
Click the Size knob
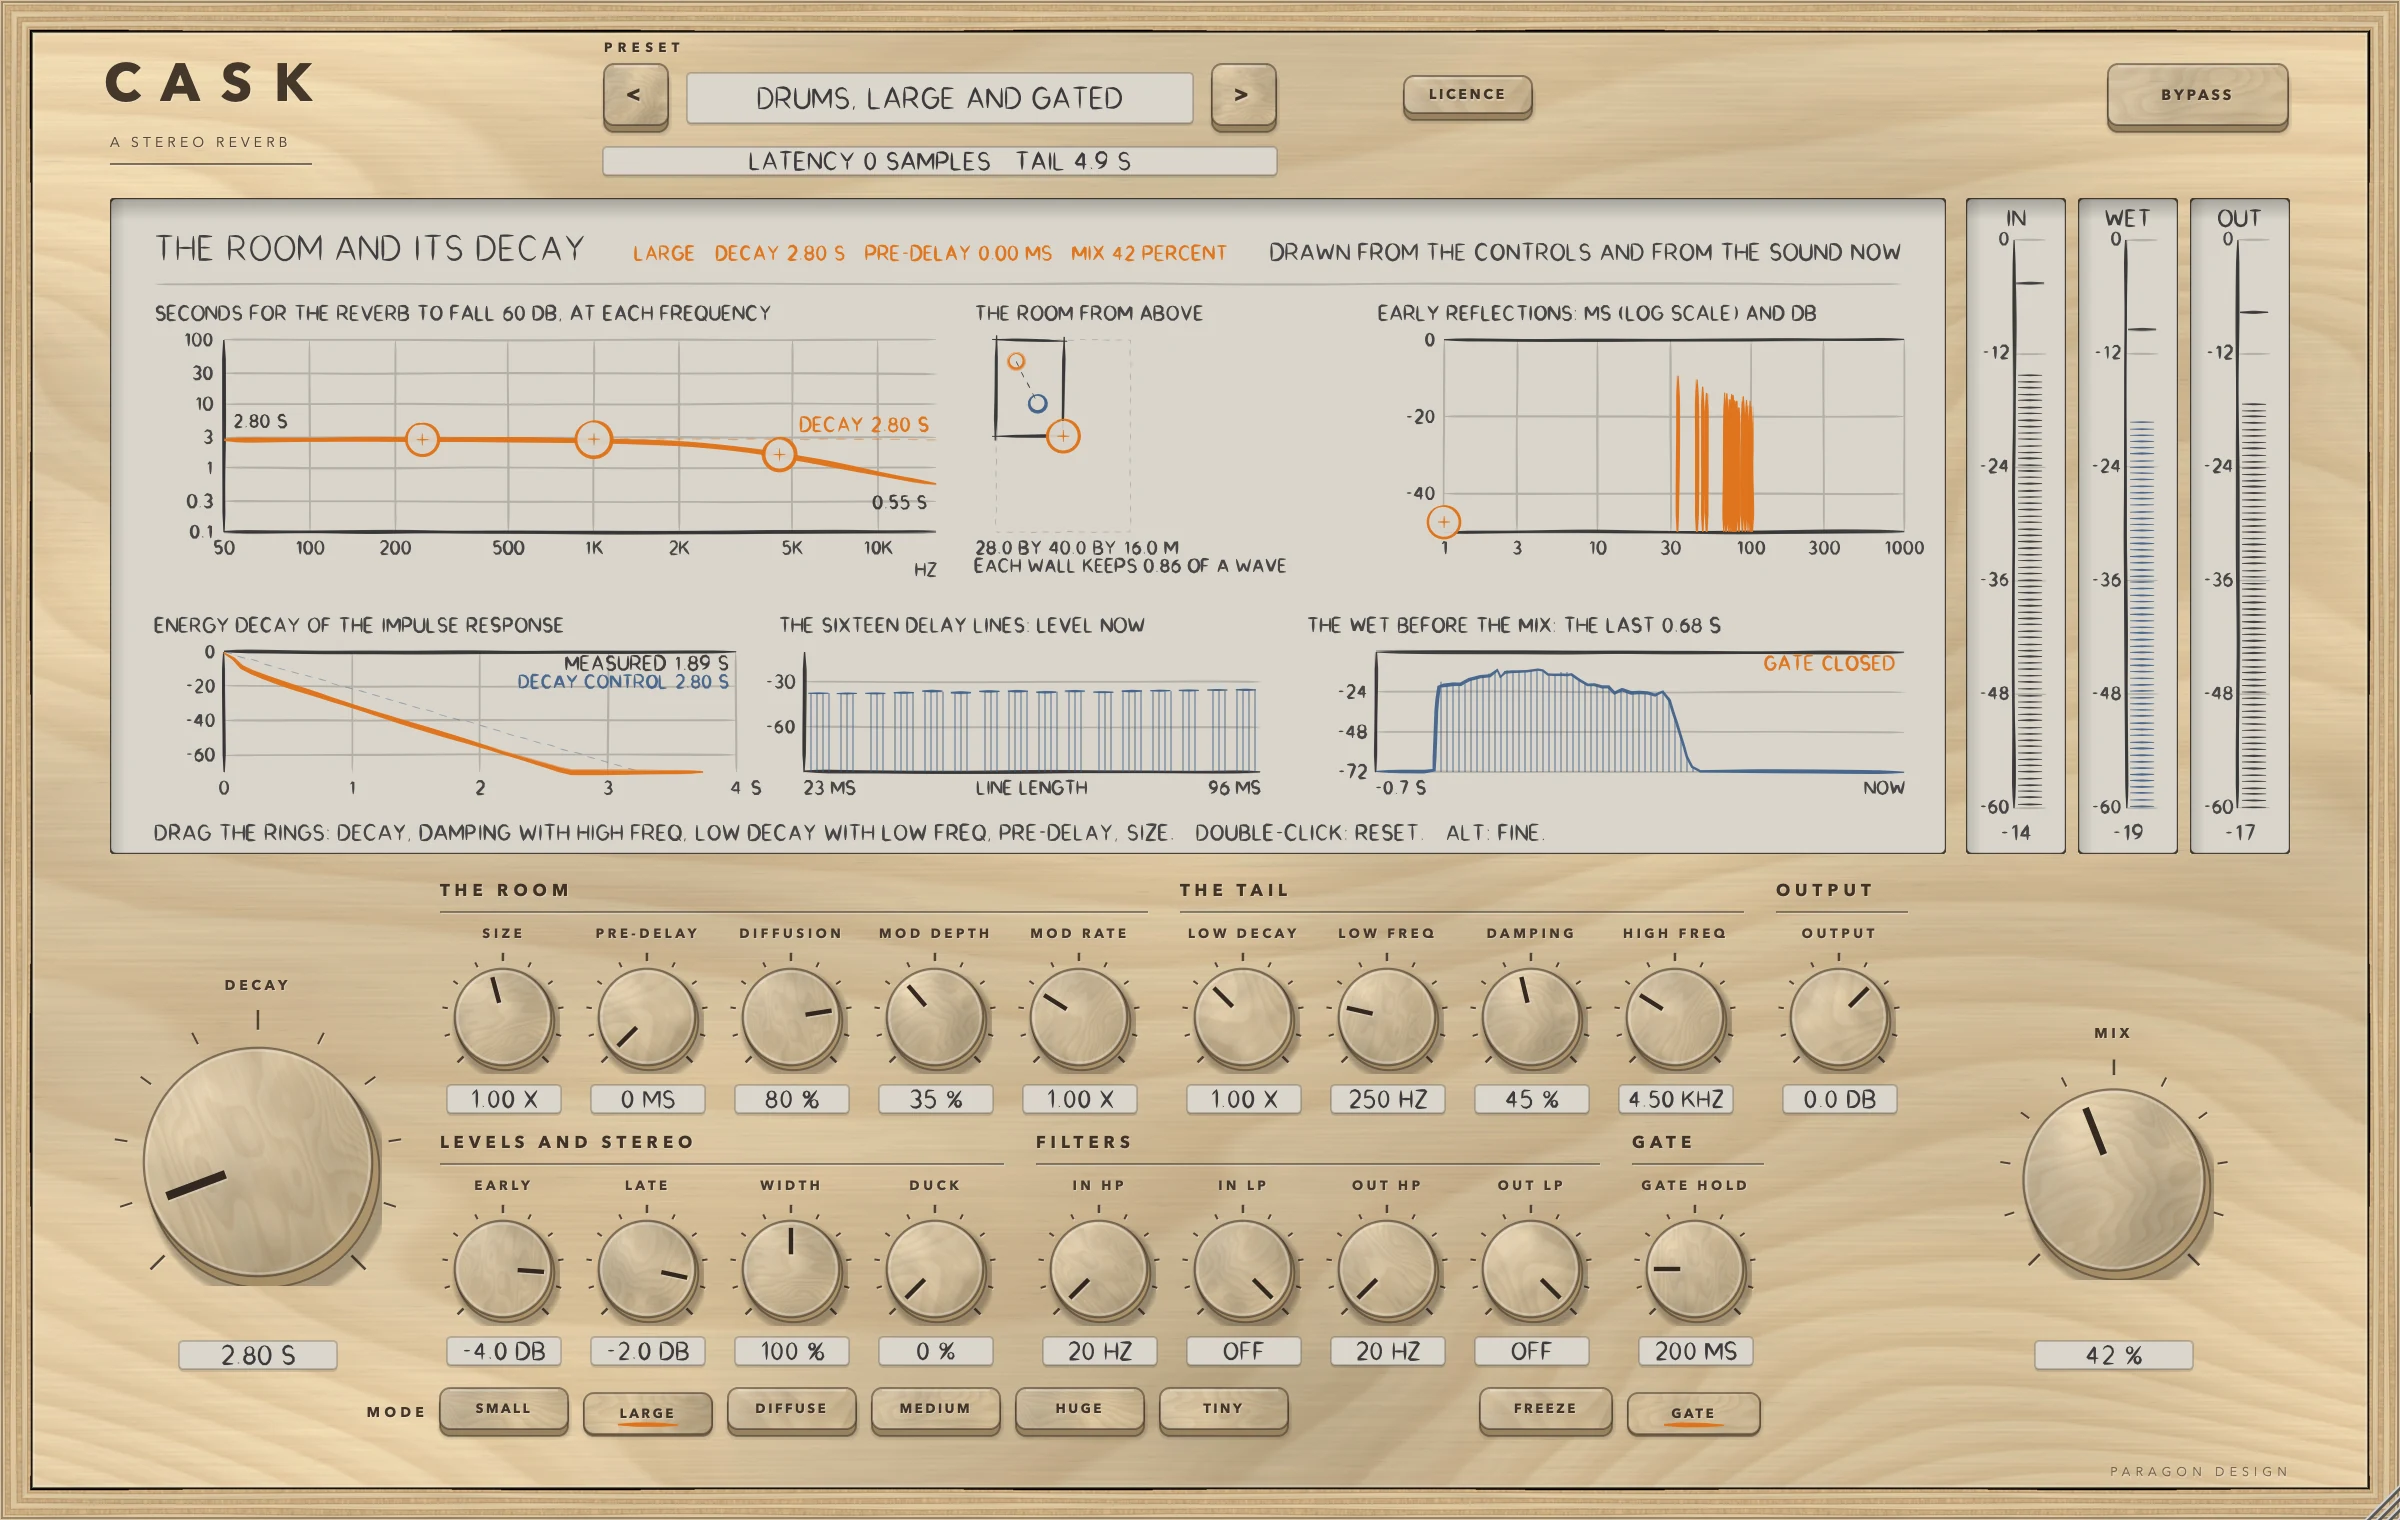(503, 1017)
